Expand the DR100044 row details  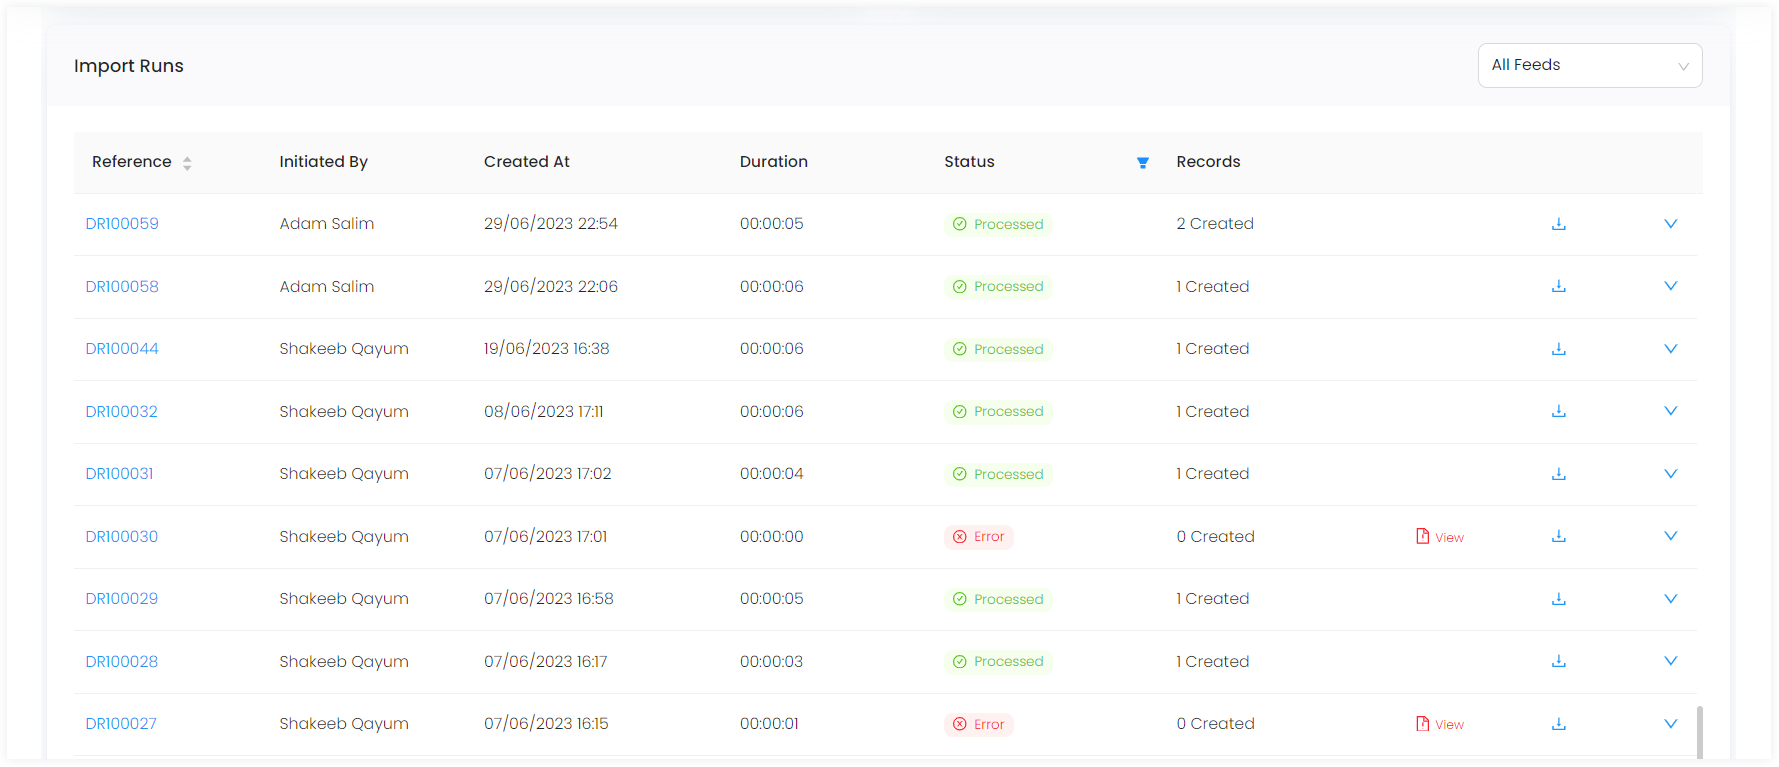pos(1670,349)
